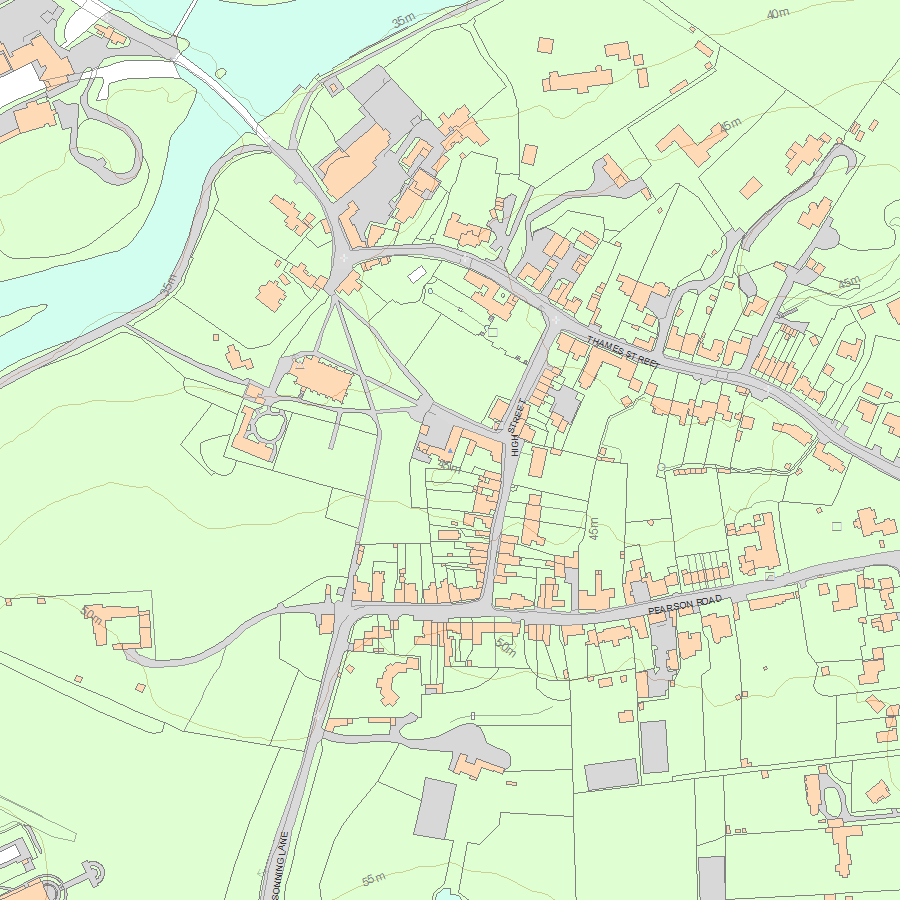Click the 40m contour label
Viewport: 900px width, 900px height.
tap(778, 13)
